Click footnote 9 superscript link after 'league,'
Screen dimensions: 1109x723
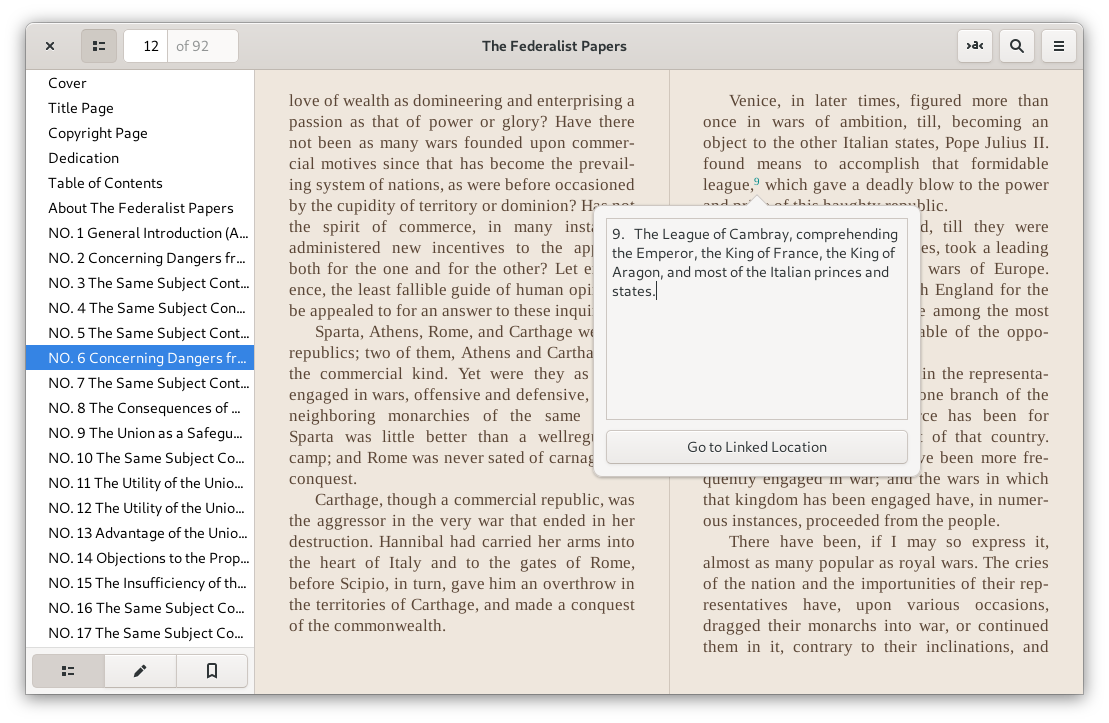756,181
